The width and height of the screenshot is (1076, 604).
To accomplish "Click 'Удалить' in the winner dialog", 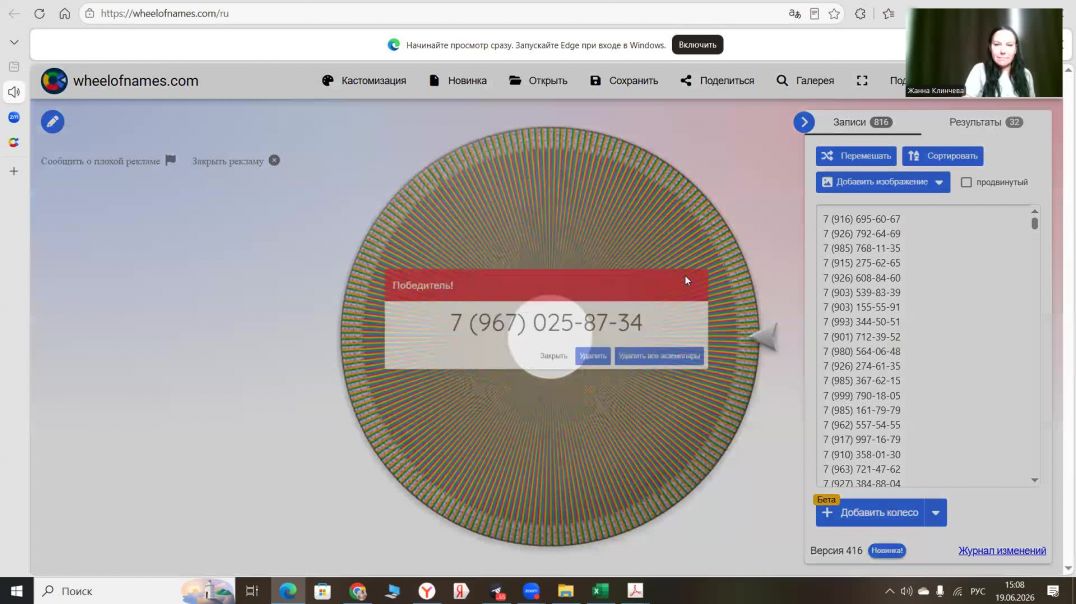I will (x=593, y=356).
